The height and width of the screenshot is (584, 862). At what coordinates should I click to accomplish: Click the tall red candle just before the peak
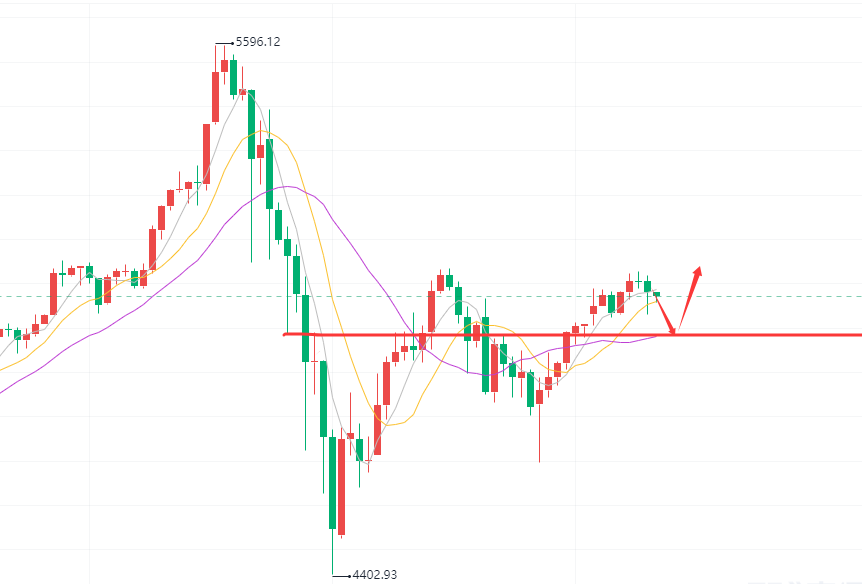(215, 96)
